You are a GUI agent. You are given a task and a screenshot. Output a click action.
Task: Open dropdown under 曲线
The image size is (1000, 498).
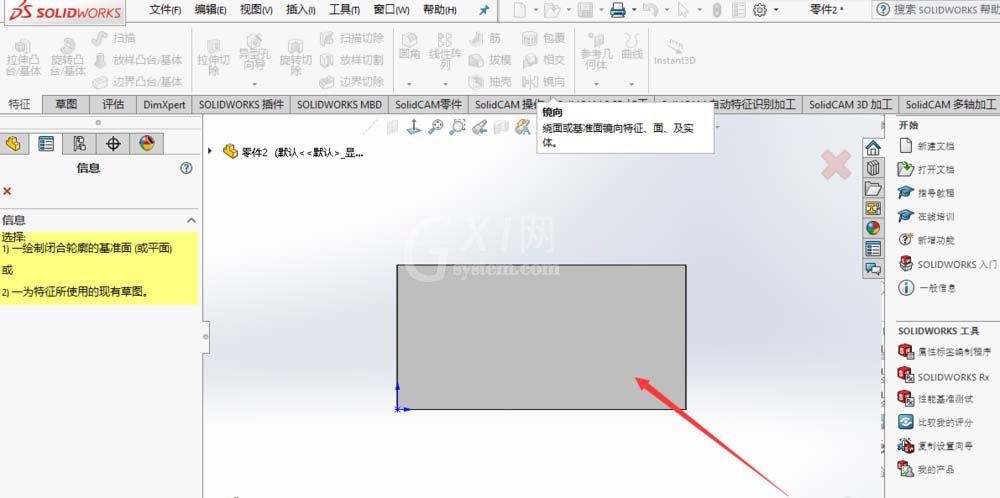point(632,84)
